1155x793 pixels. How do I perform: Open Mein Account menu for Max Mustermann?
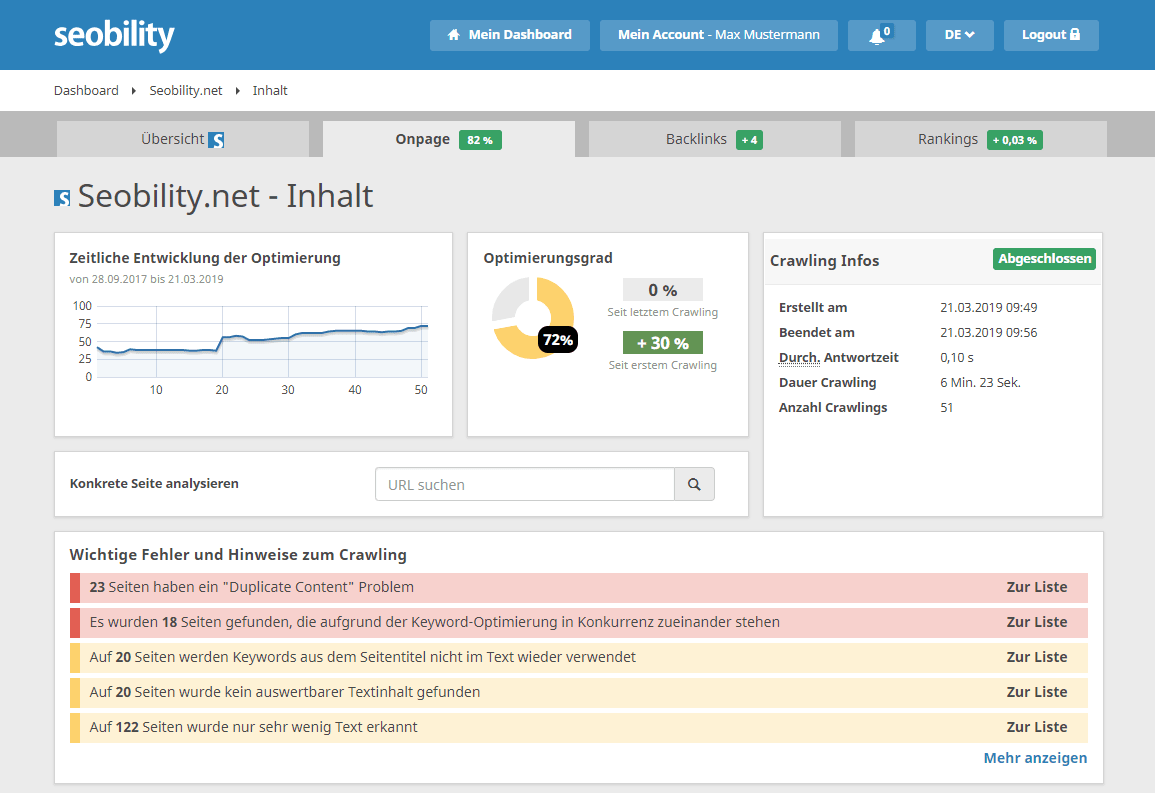tap(718, 35)
